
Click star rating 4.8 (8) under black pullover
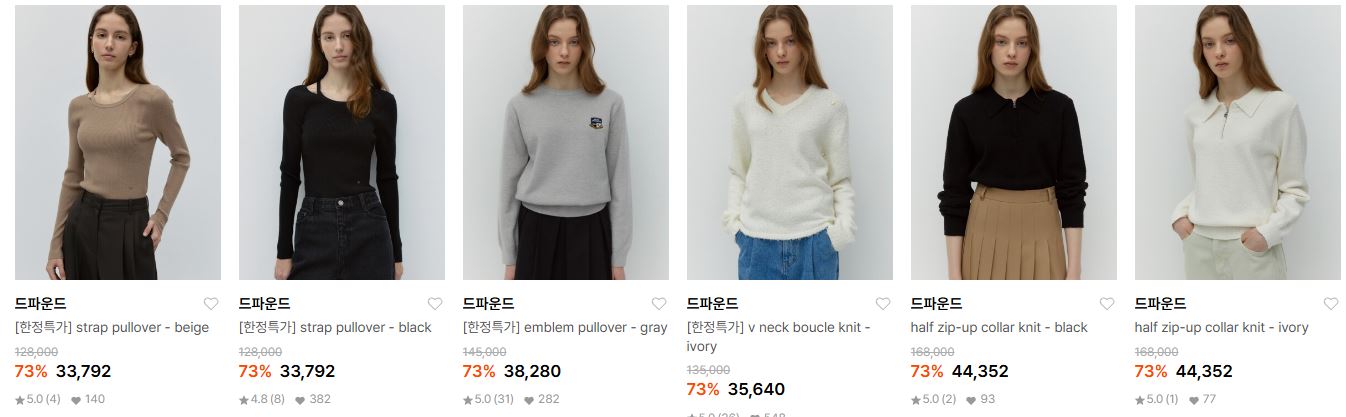click(262, 399)
